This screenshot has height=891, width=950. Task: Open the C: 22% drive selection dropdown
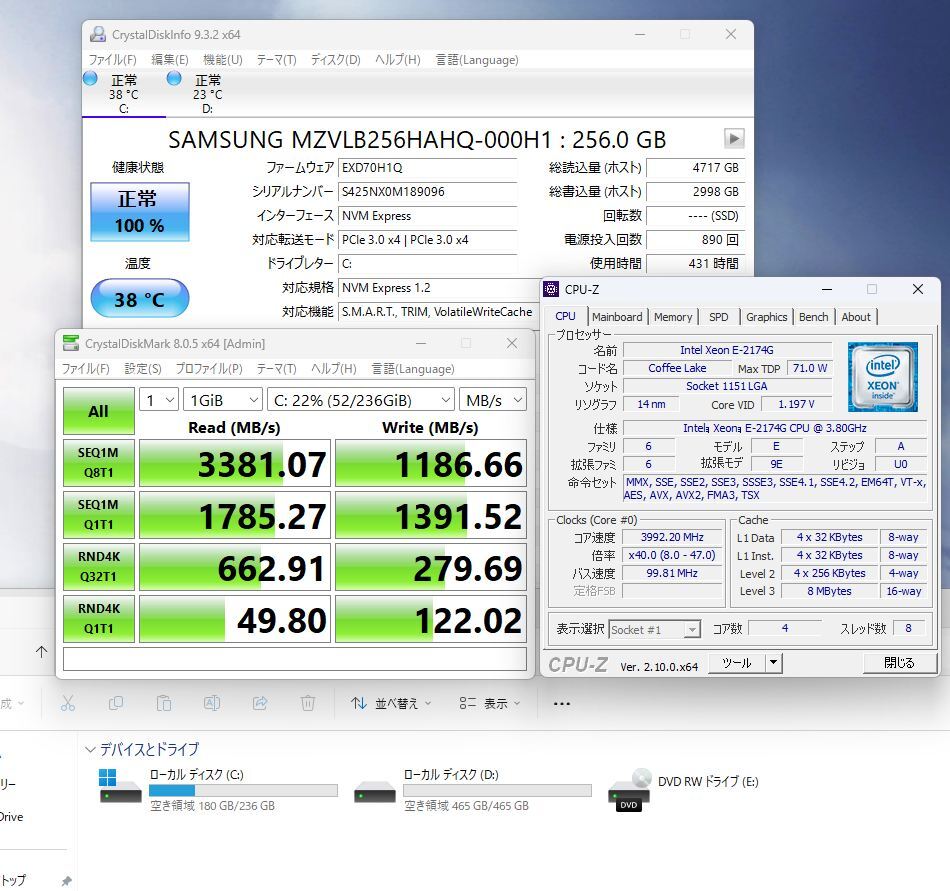coord(361,400)
